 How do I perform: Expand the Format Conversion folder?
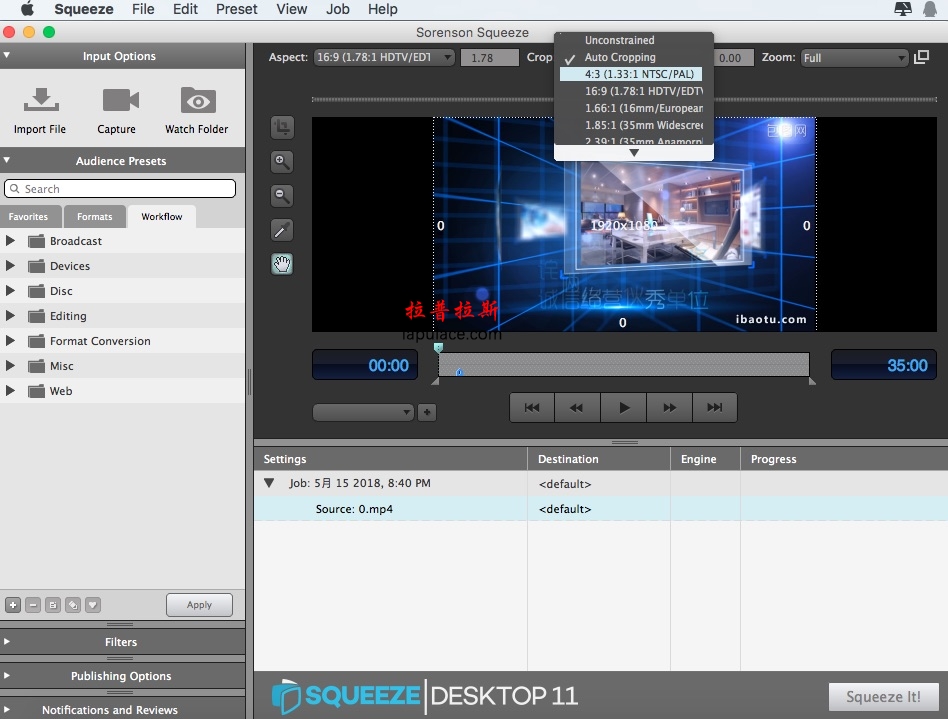[10, 340]
